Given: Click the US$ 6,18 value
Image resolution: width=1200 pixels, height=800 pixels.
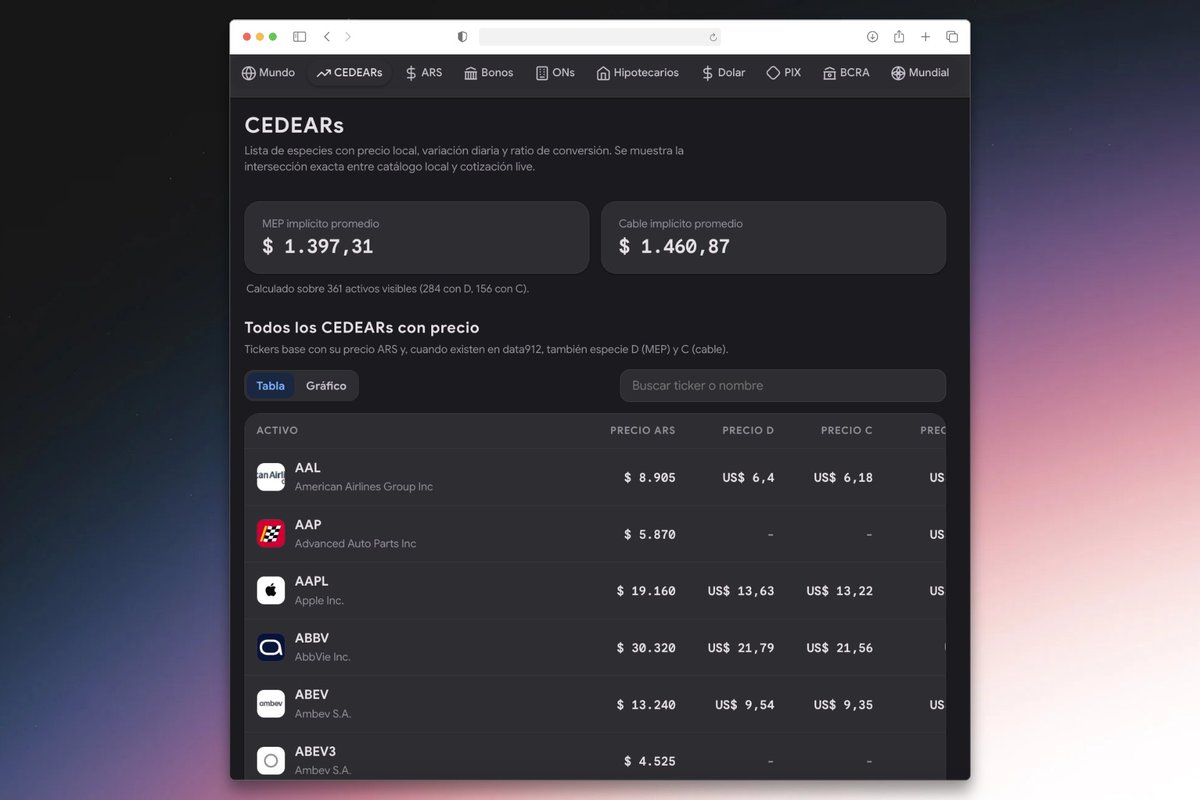Looking at the screenshot, I should coord(844,478).
